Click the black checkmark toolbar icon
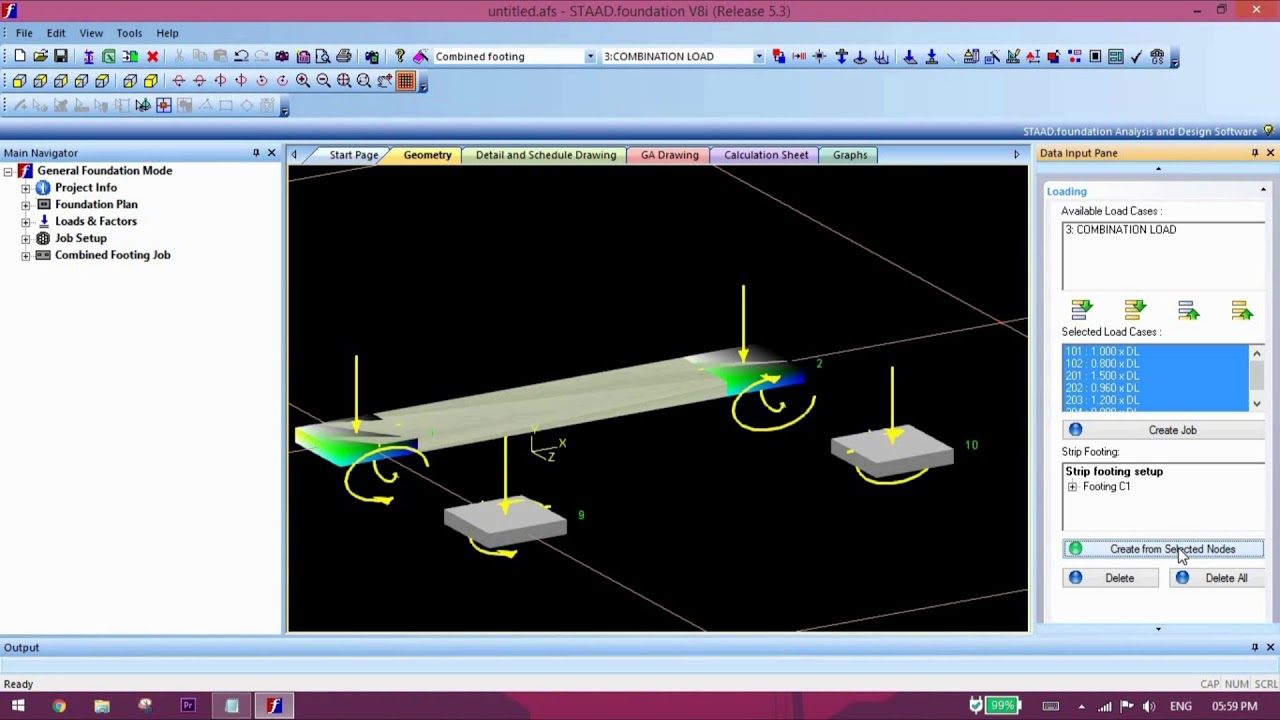 1136,57
